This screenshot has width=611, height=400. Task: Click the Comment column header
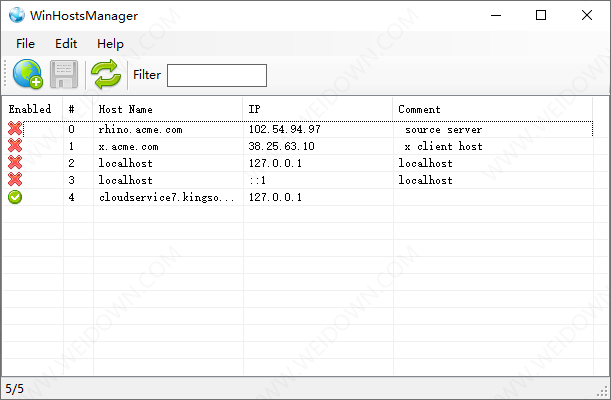pos(500,109)
